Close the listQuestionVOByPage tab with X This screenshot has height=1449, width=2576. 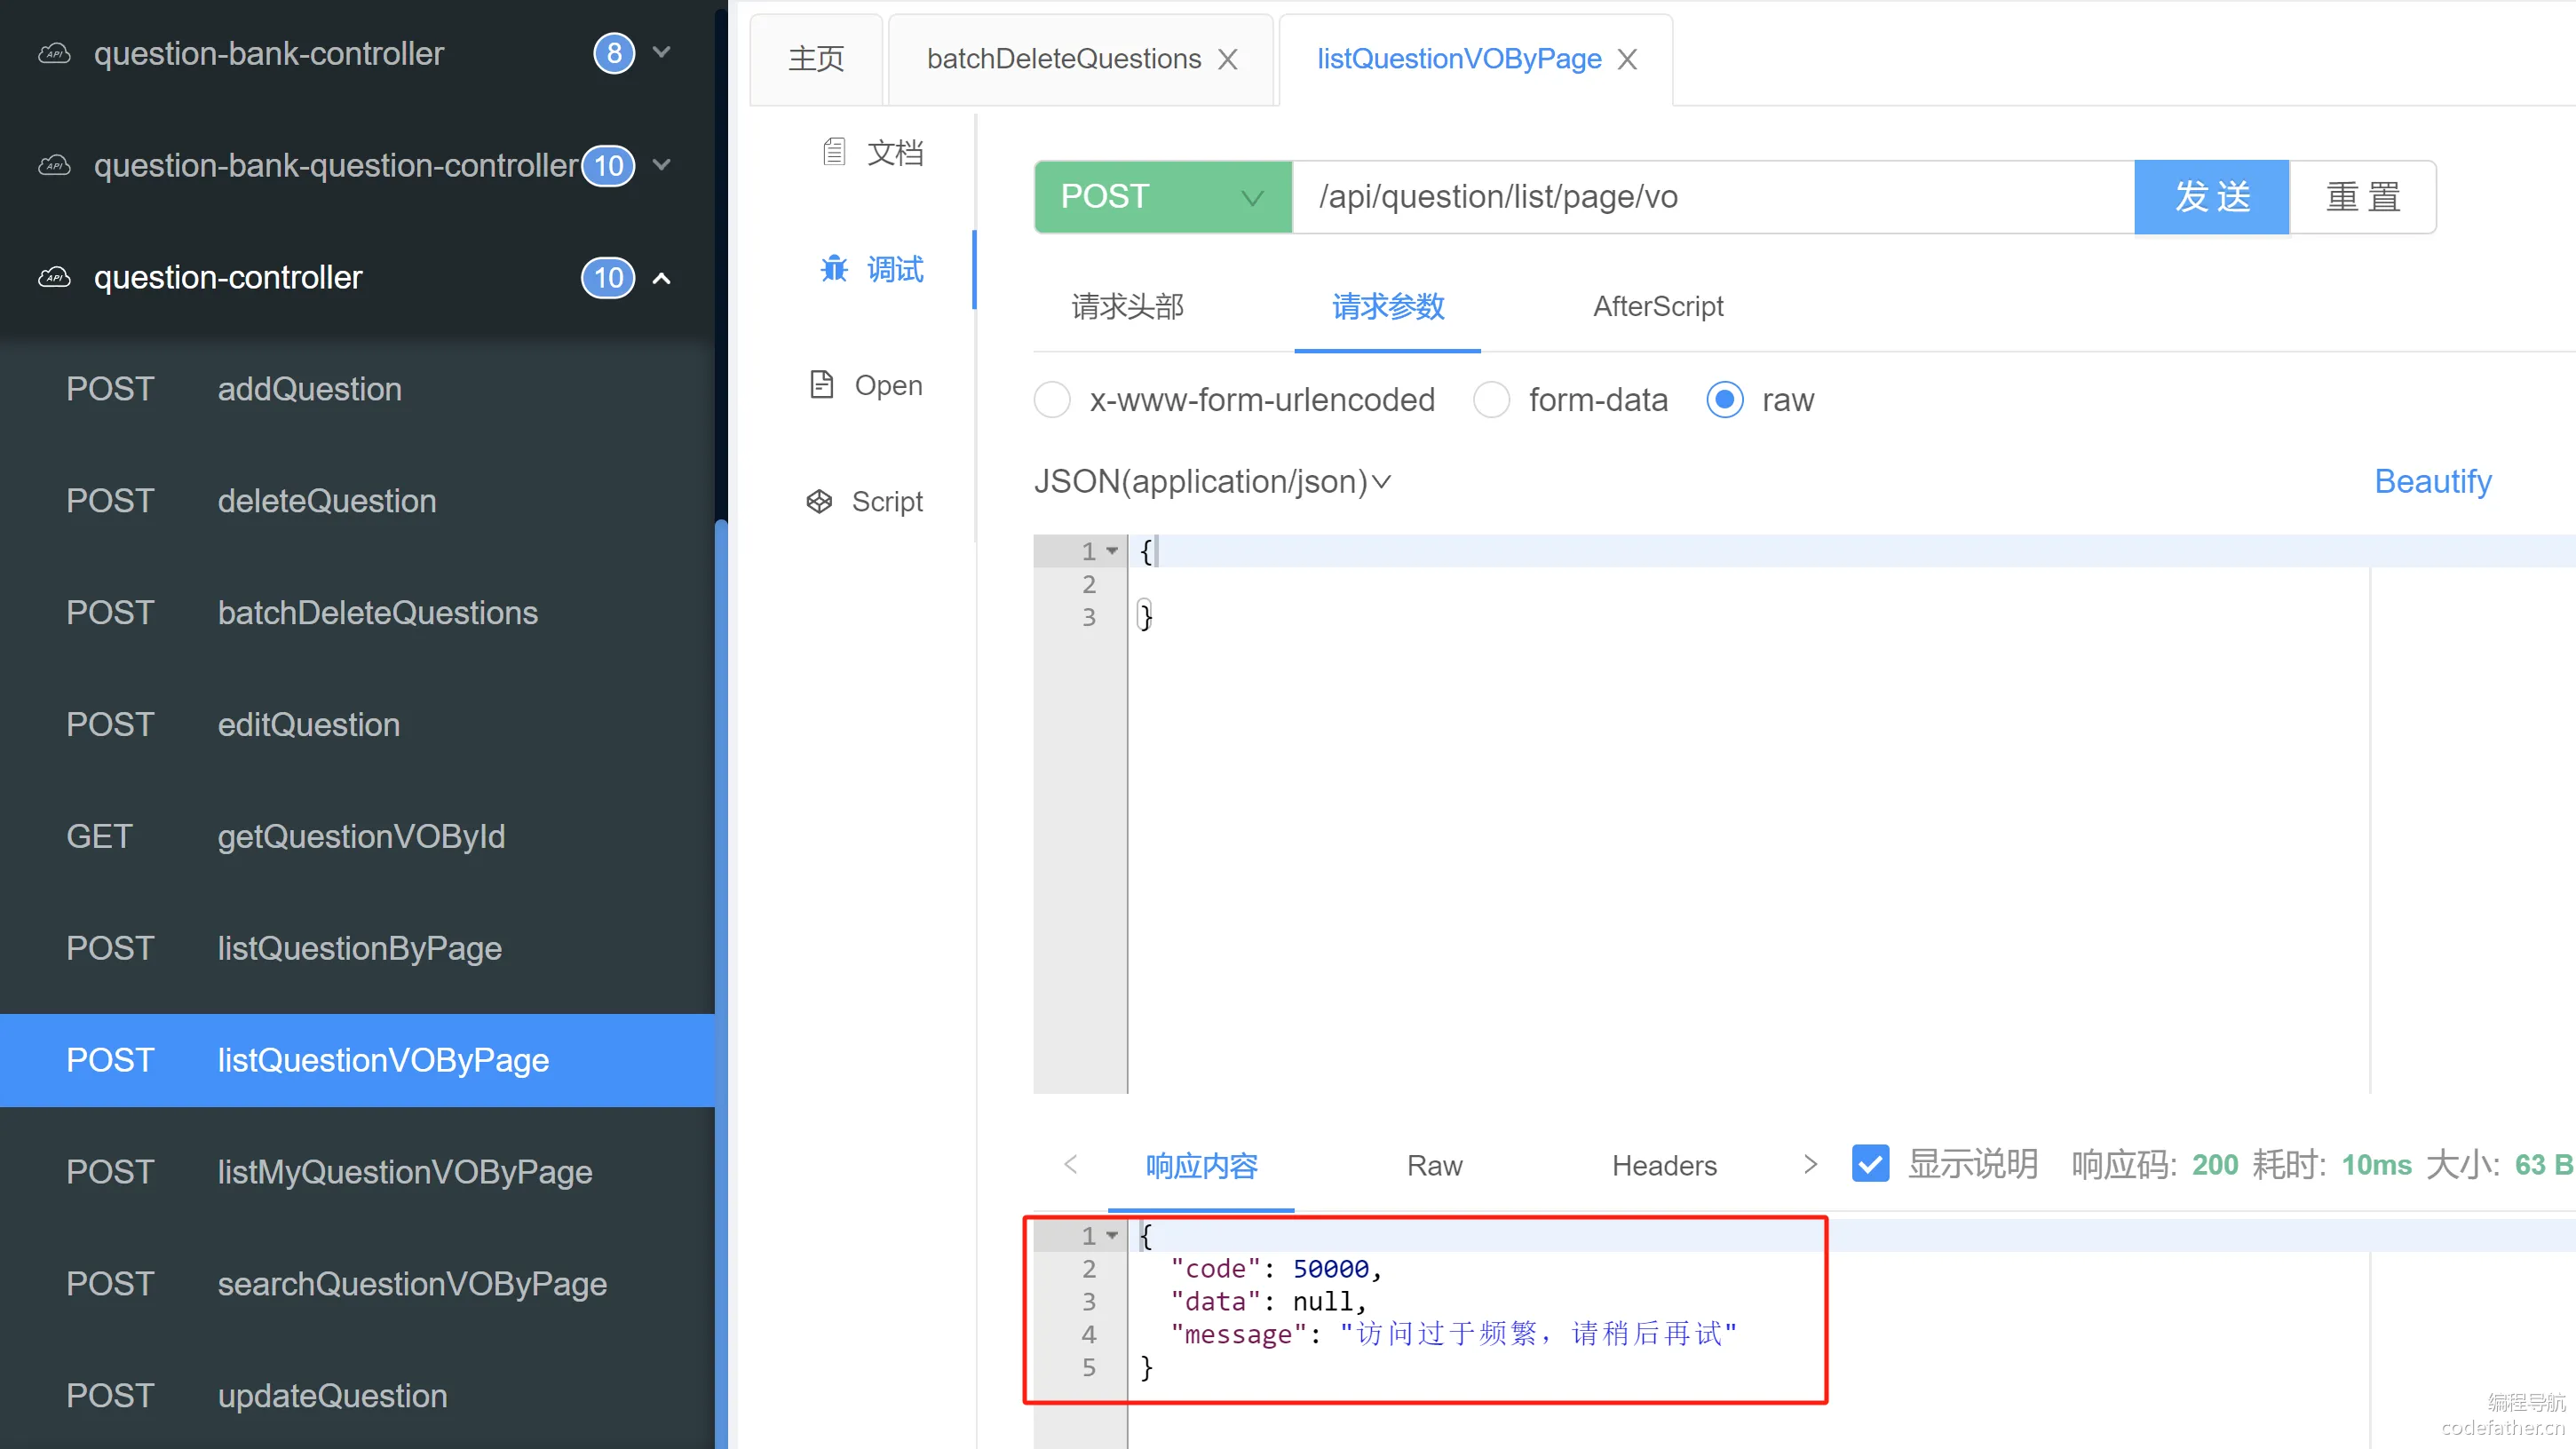pos(1628,60)
